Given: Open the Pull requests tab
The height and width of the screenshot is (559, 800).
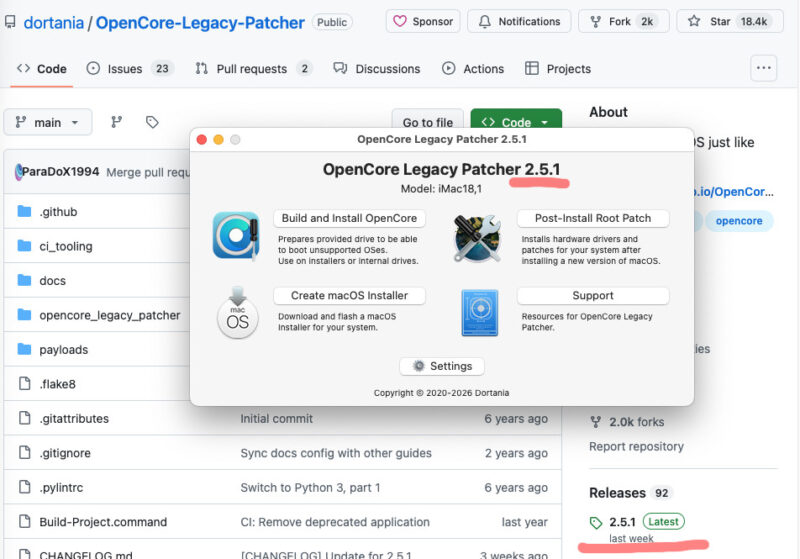Looking at the screenshot, I should (253, 69).
